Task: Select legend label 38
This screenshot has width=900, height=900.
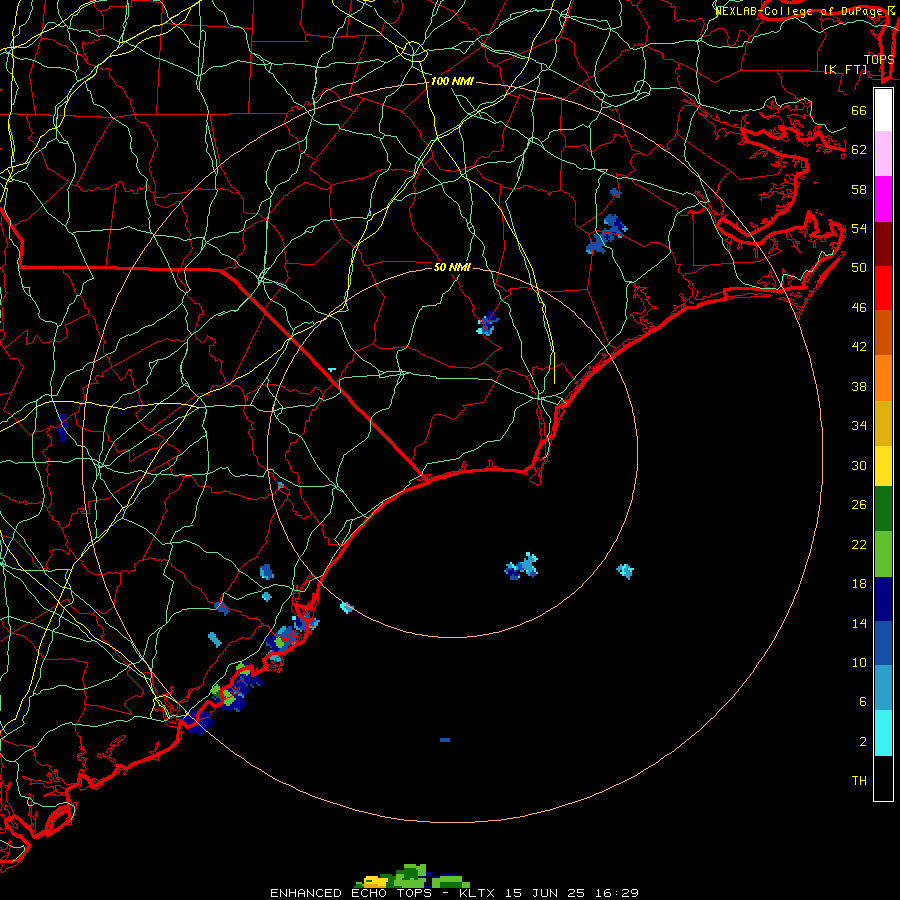Action: (859, 386)
